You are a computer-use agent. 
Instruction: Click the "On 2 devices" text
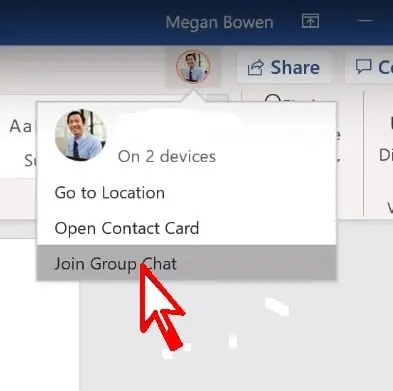coord(167,156)
